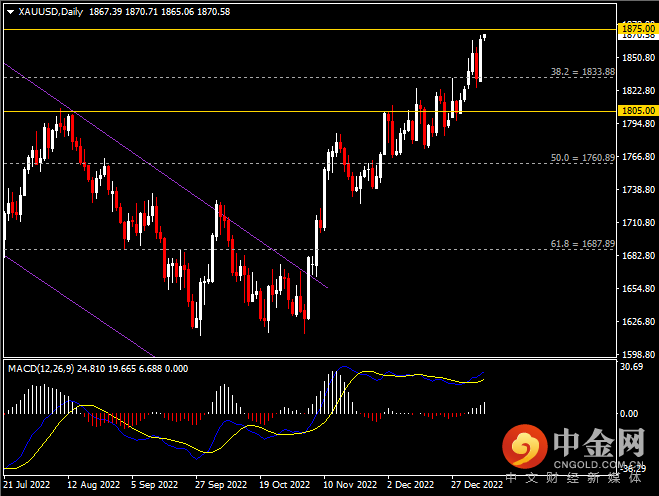
Task: Select the 1875.00 horizontal line price tag
Action: pyautogui.click(x=637, y=29)
